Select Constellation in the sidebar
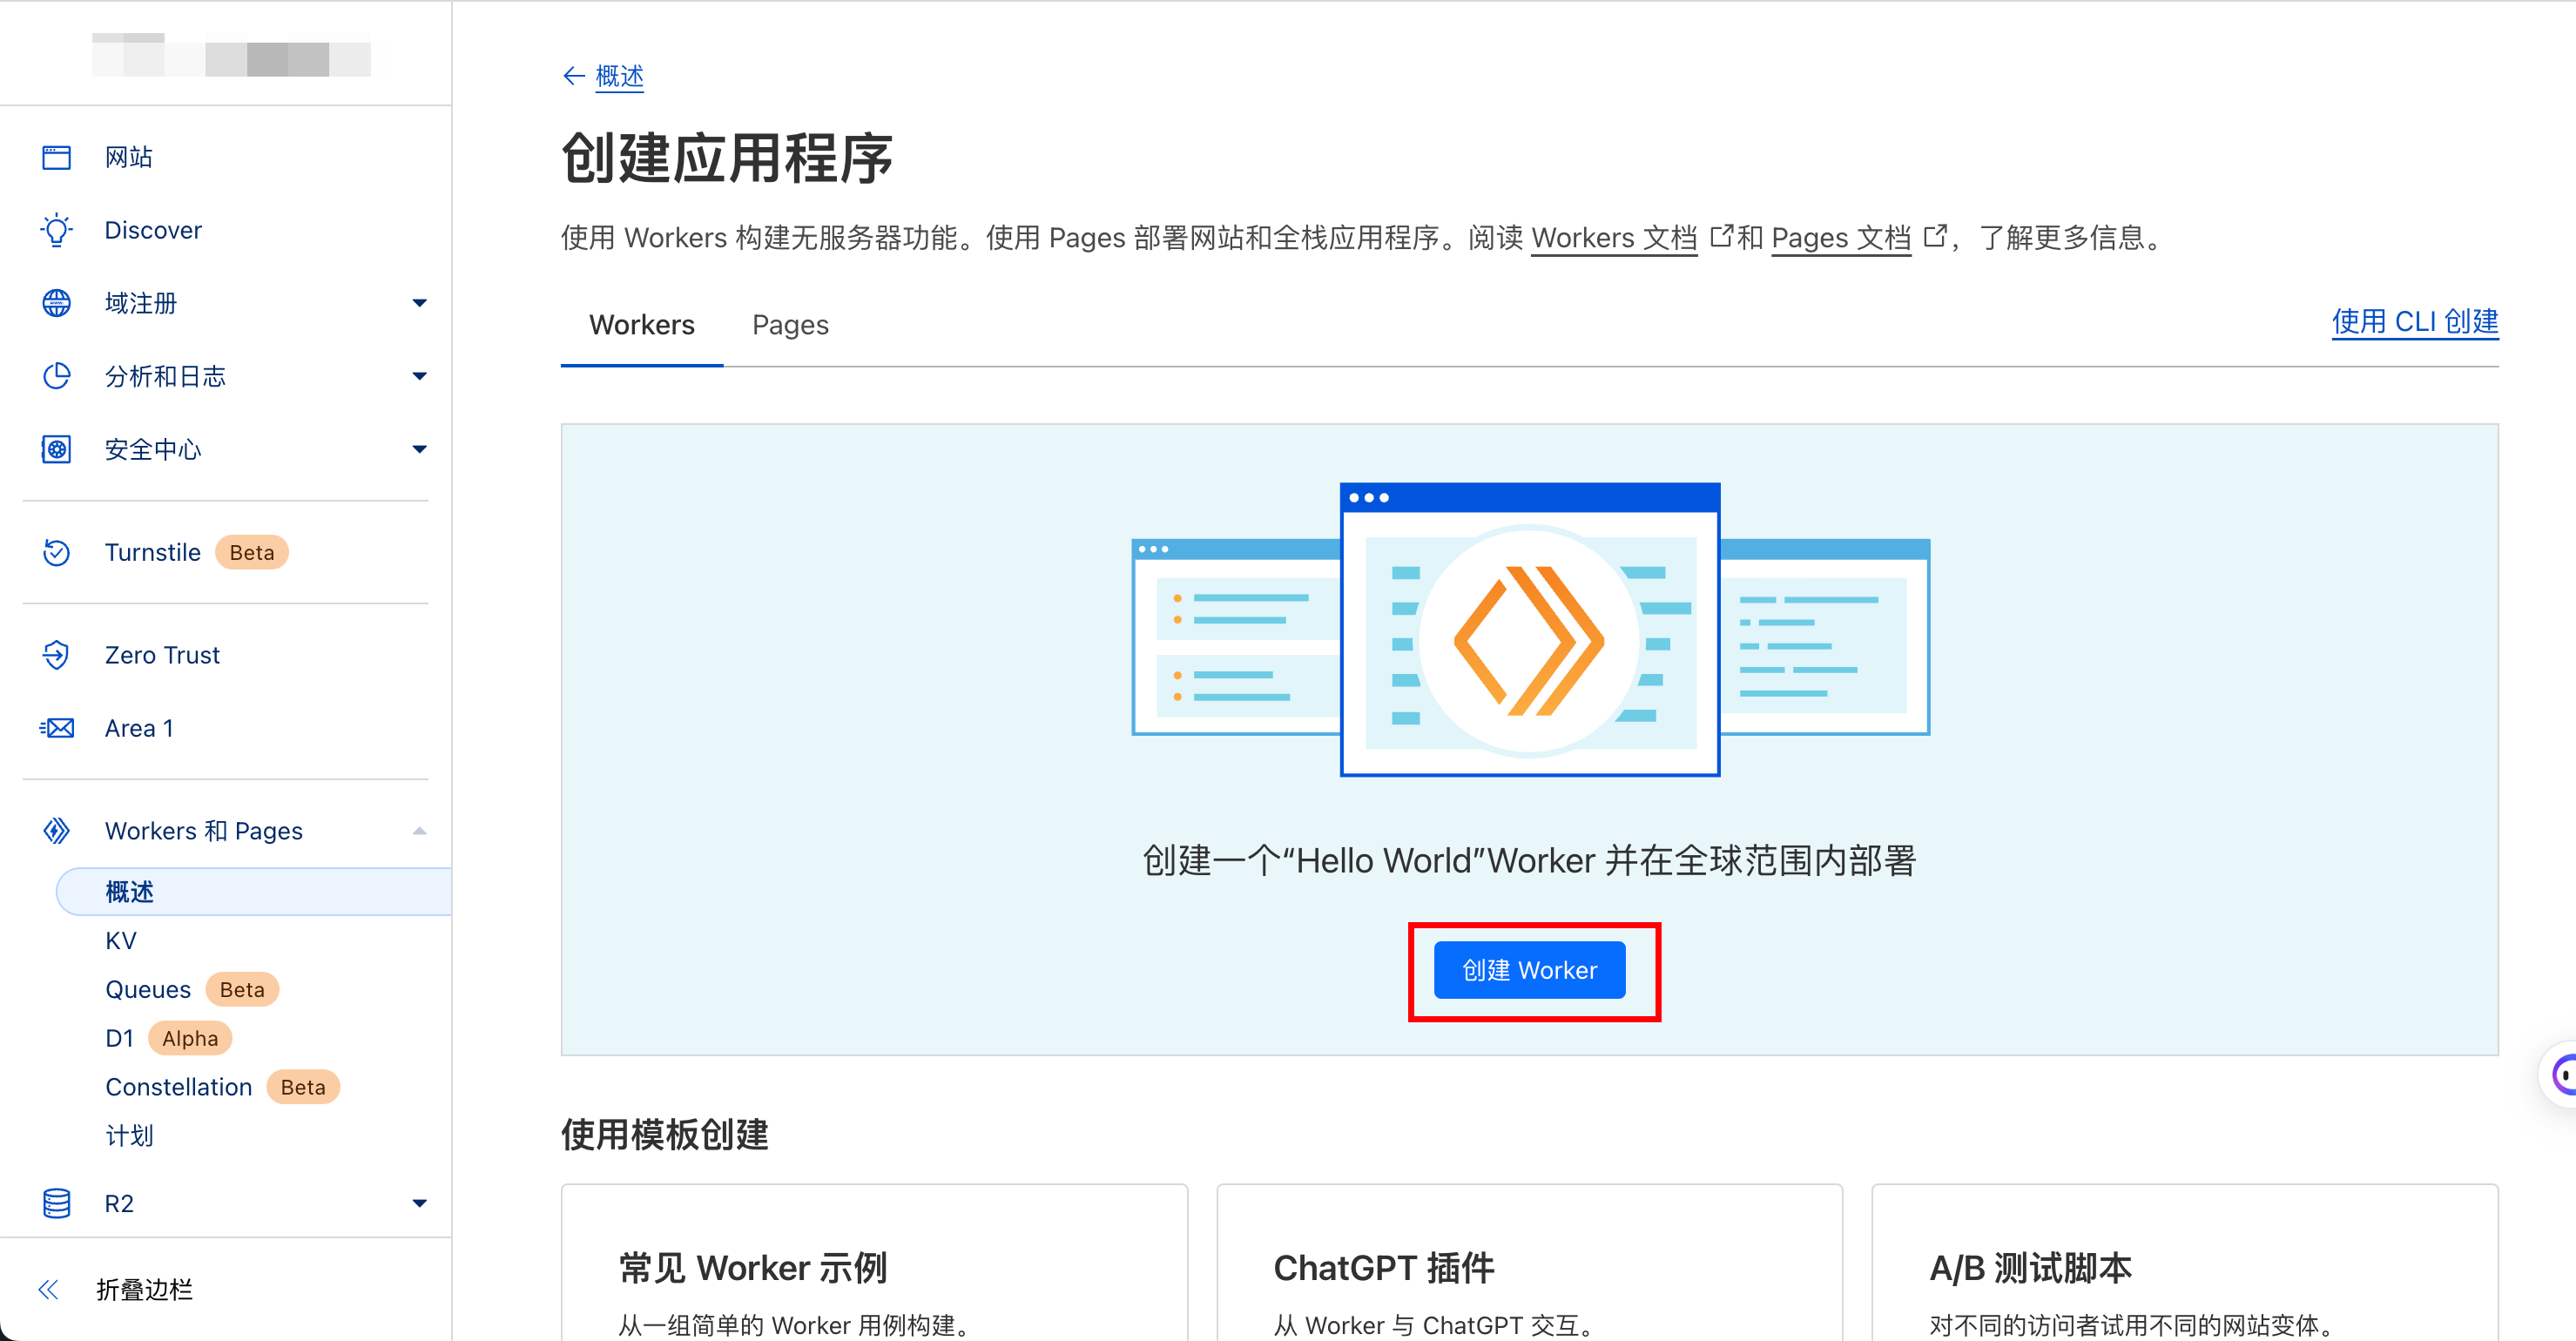Viewport: 2576px width, 1341px height. (179, 1087)
